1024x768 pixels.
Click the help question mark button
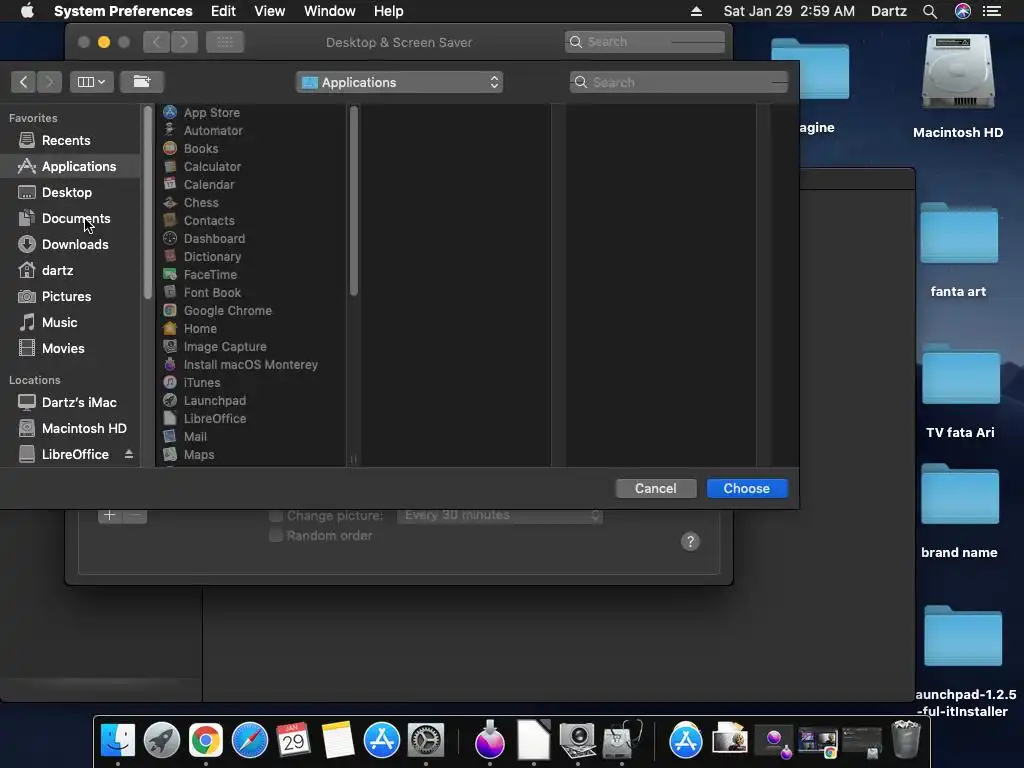tap(690, 541)
